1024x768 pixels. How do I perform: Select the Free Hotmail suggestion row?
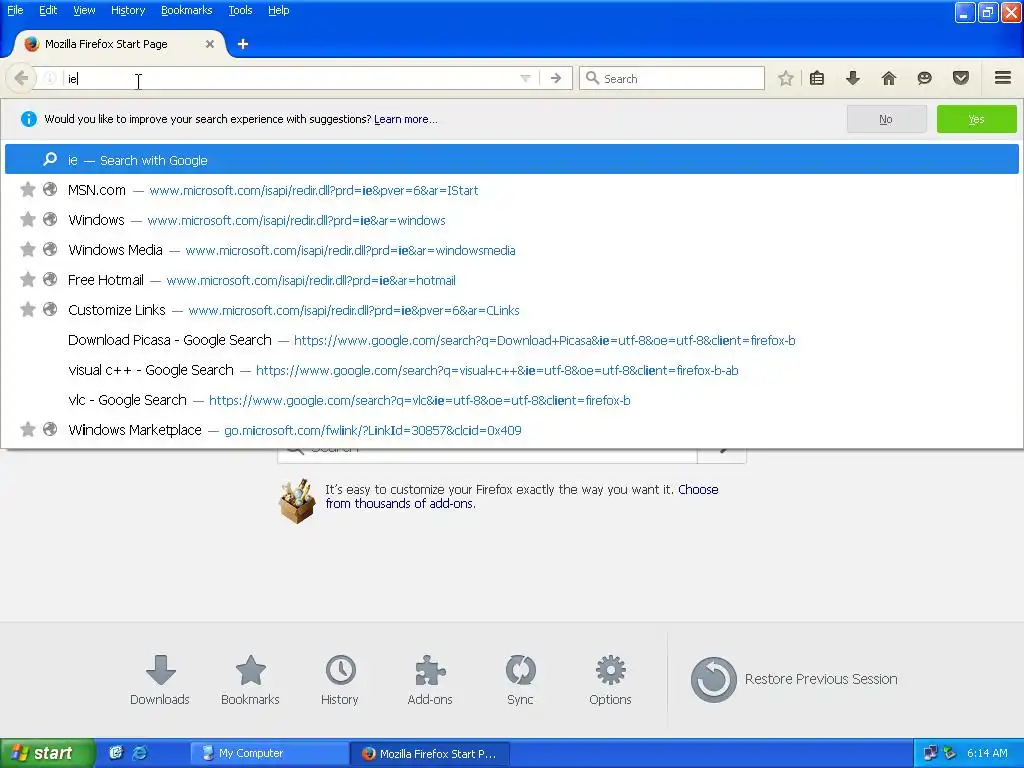(511, 280)
